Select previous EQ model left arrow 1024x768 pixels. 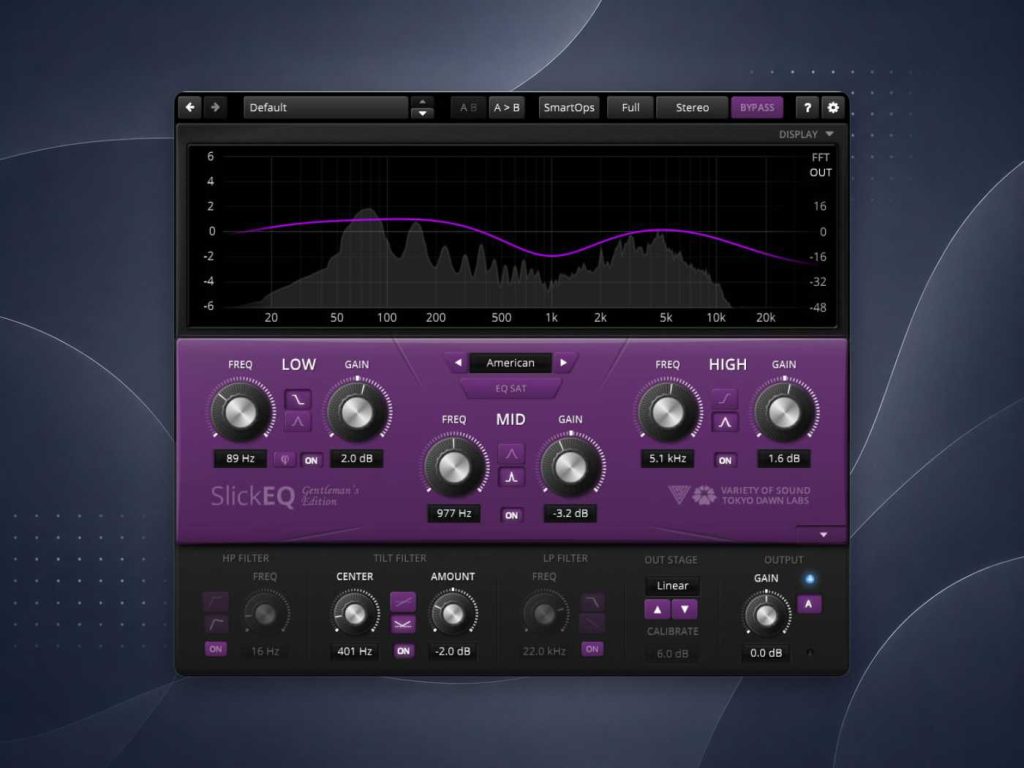458,362
